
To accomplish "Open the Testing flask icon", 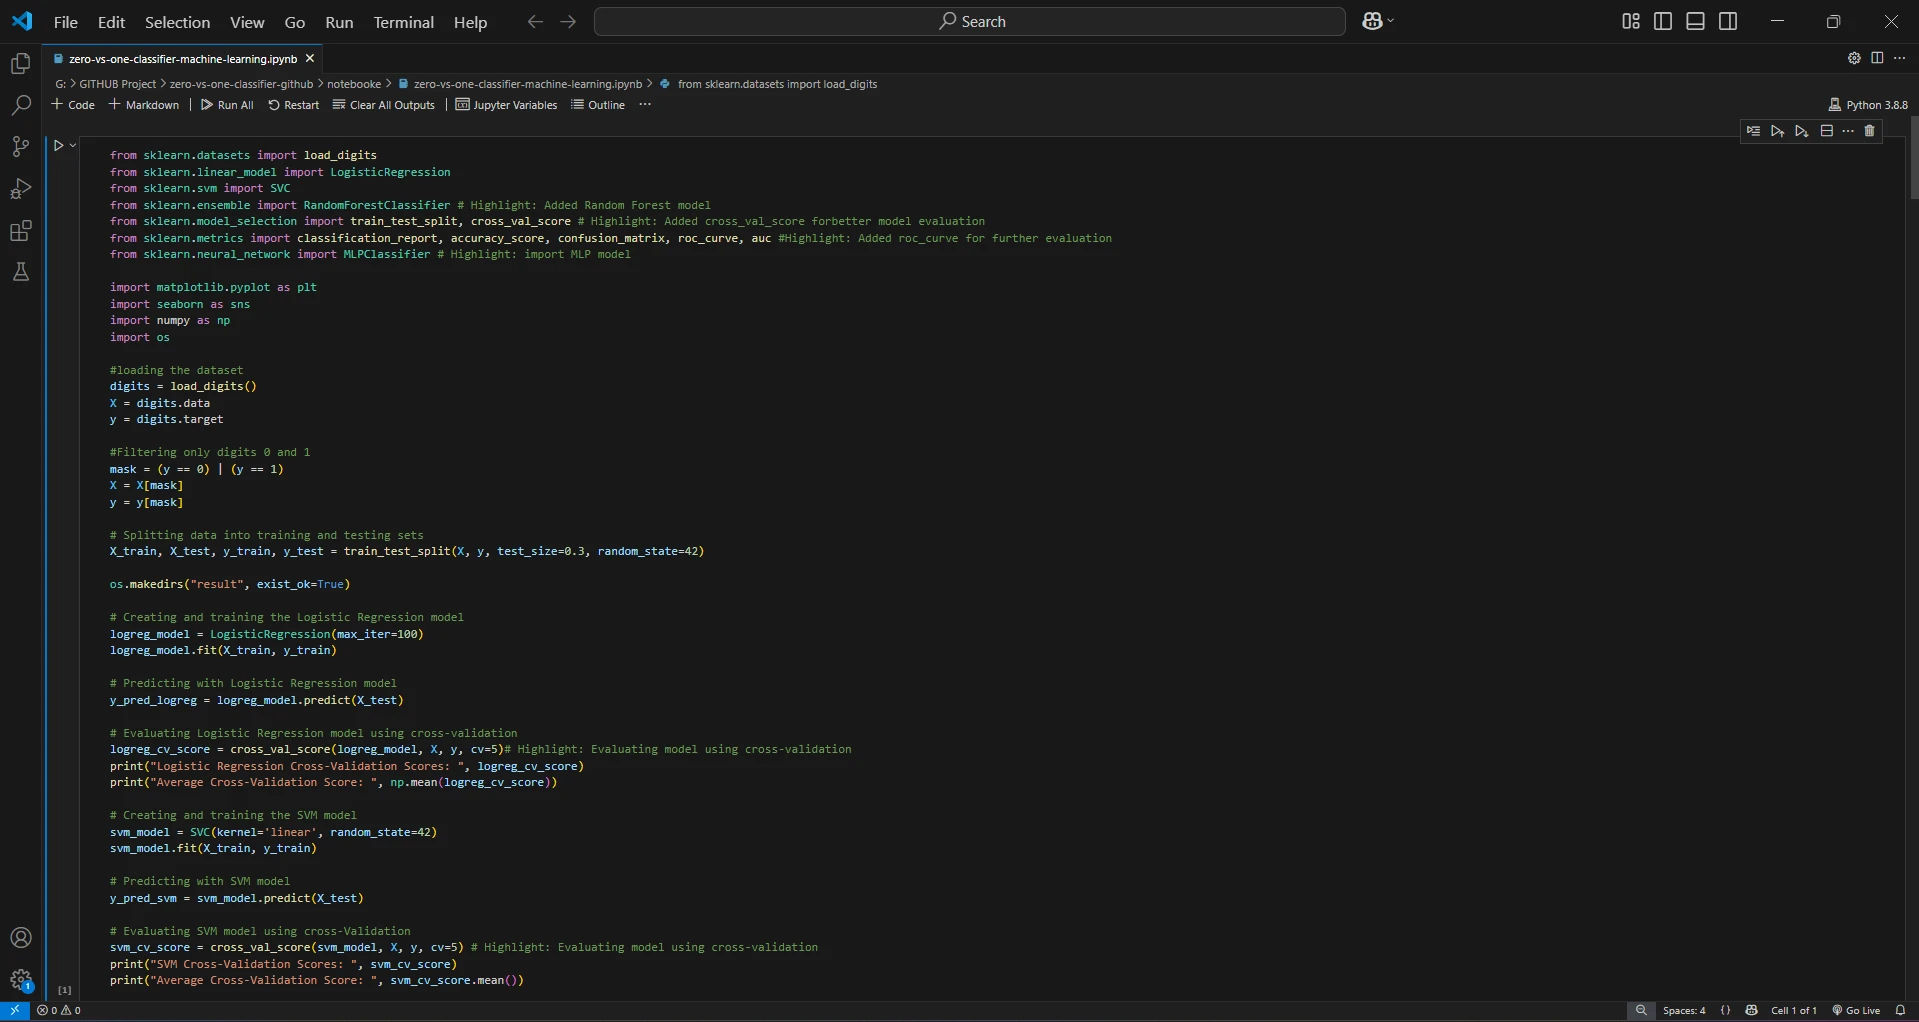I will tap(20, 272).
